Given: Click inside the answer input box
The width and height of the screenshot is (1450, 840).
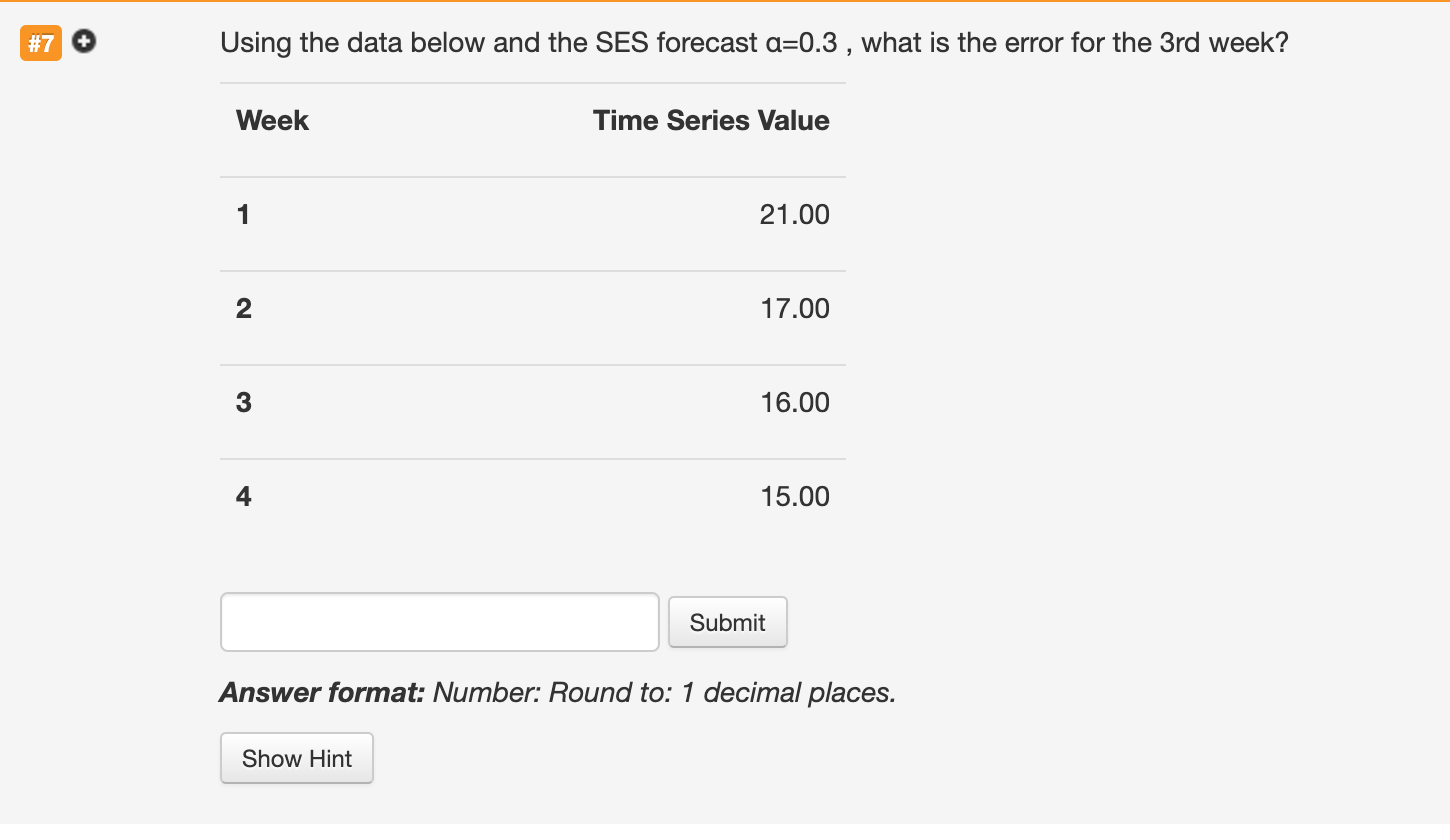Looking at the screenshot, I should [x=439, y=621].
